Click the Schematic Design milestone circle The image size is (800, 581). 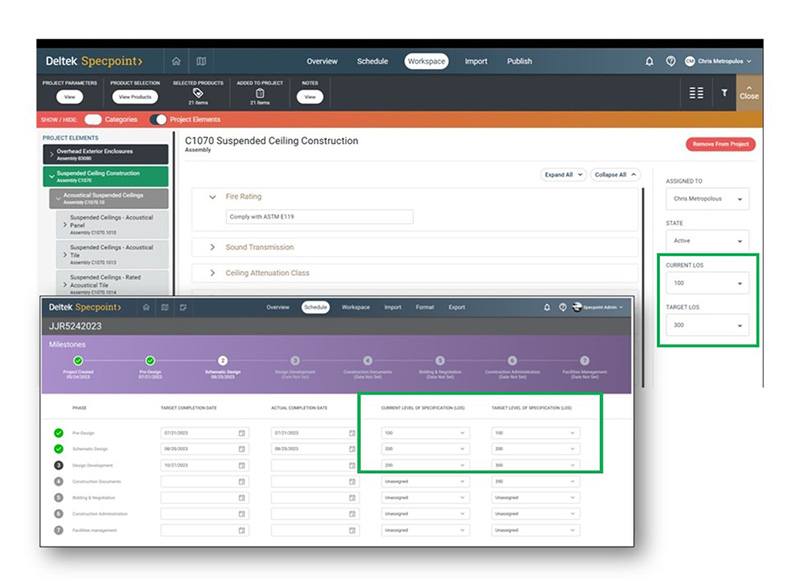222,361
